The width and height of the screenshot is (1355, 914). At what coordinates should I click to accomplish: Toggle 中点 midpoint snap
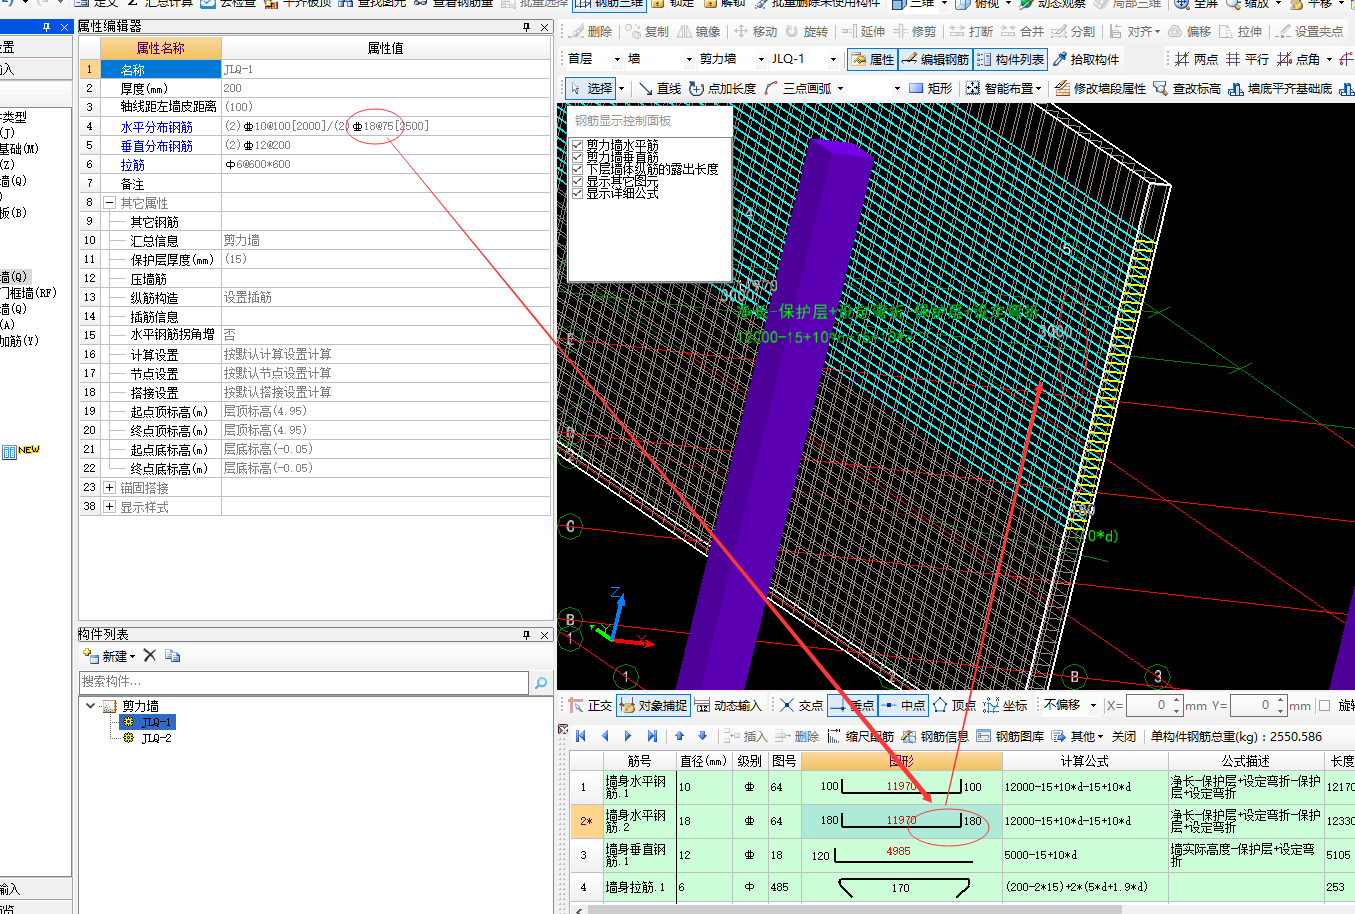[904, 706]
